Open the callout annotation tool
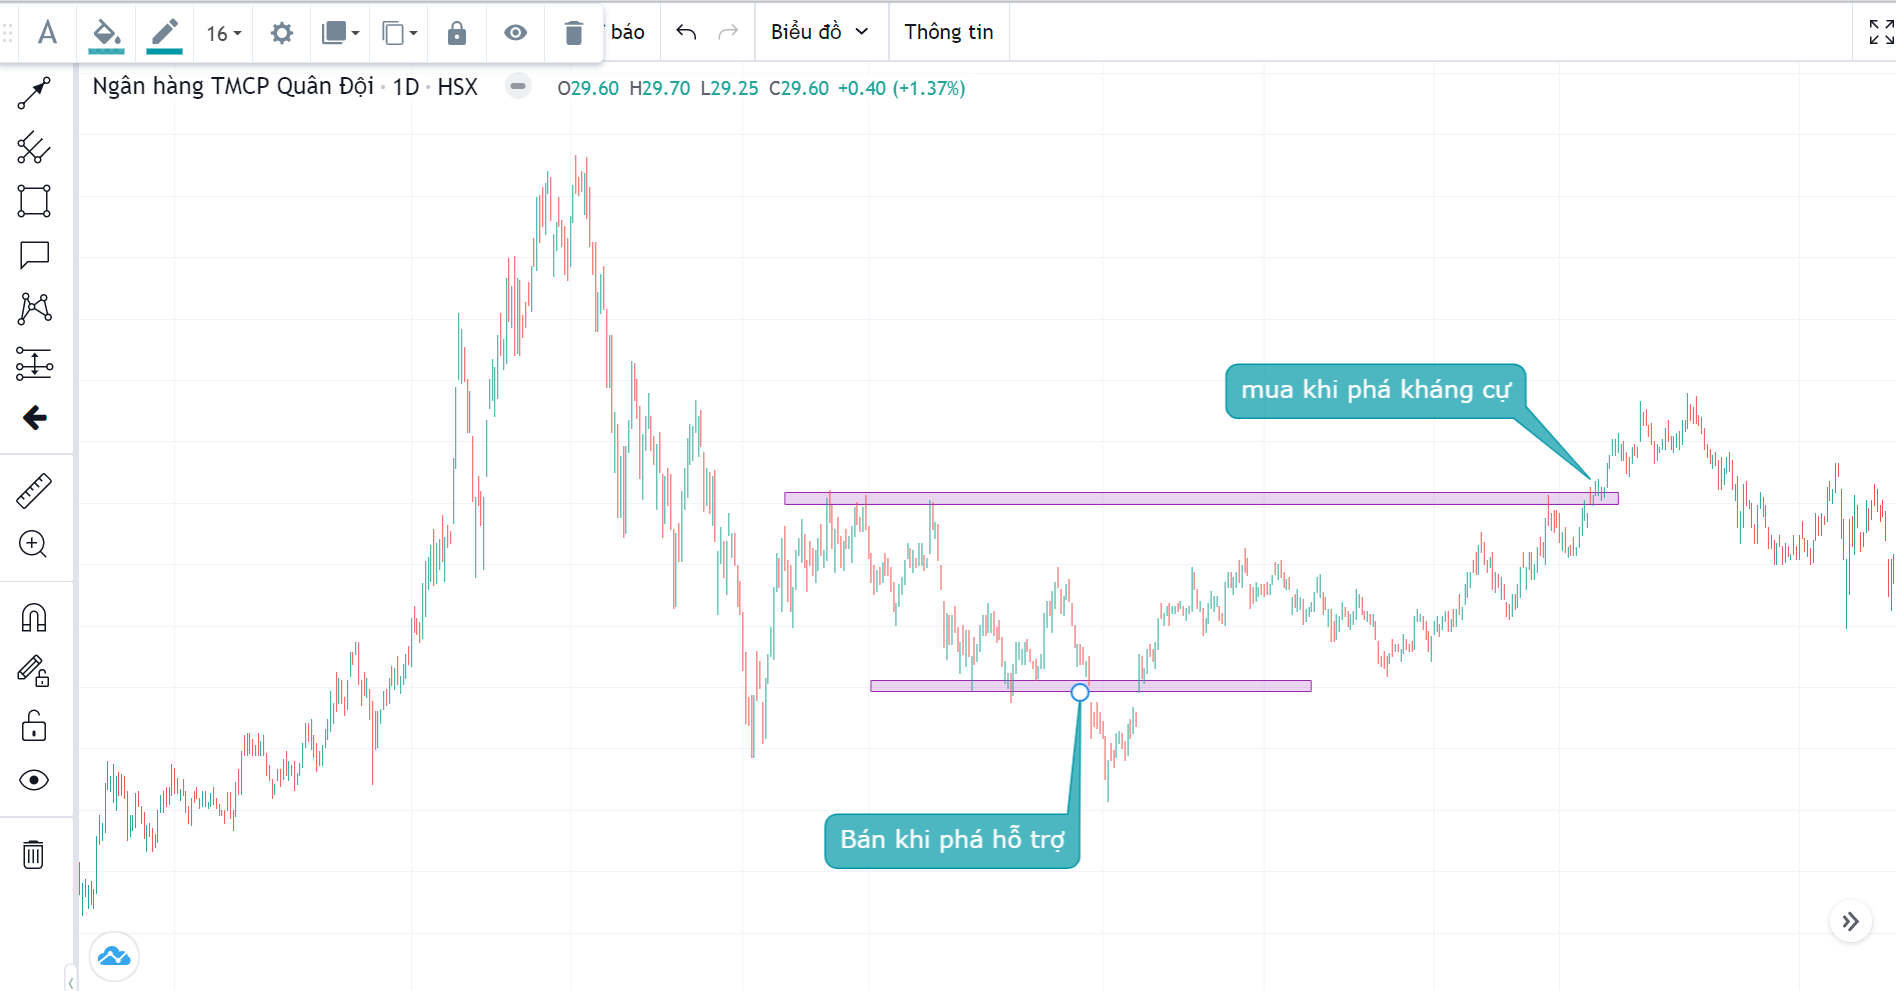The width and height of the screenshot is (1896, 991). [34, 255]
